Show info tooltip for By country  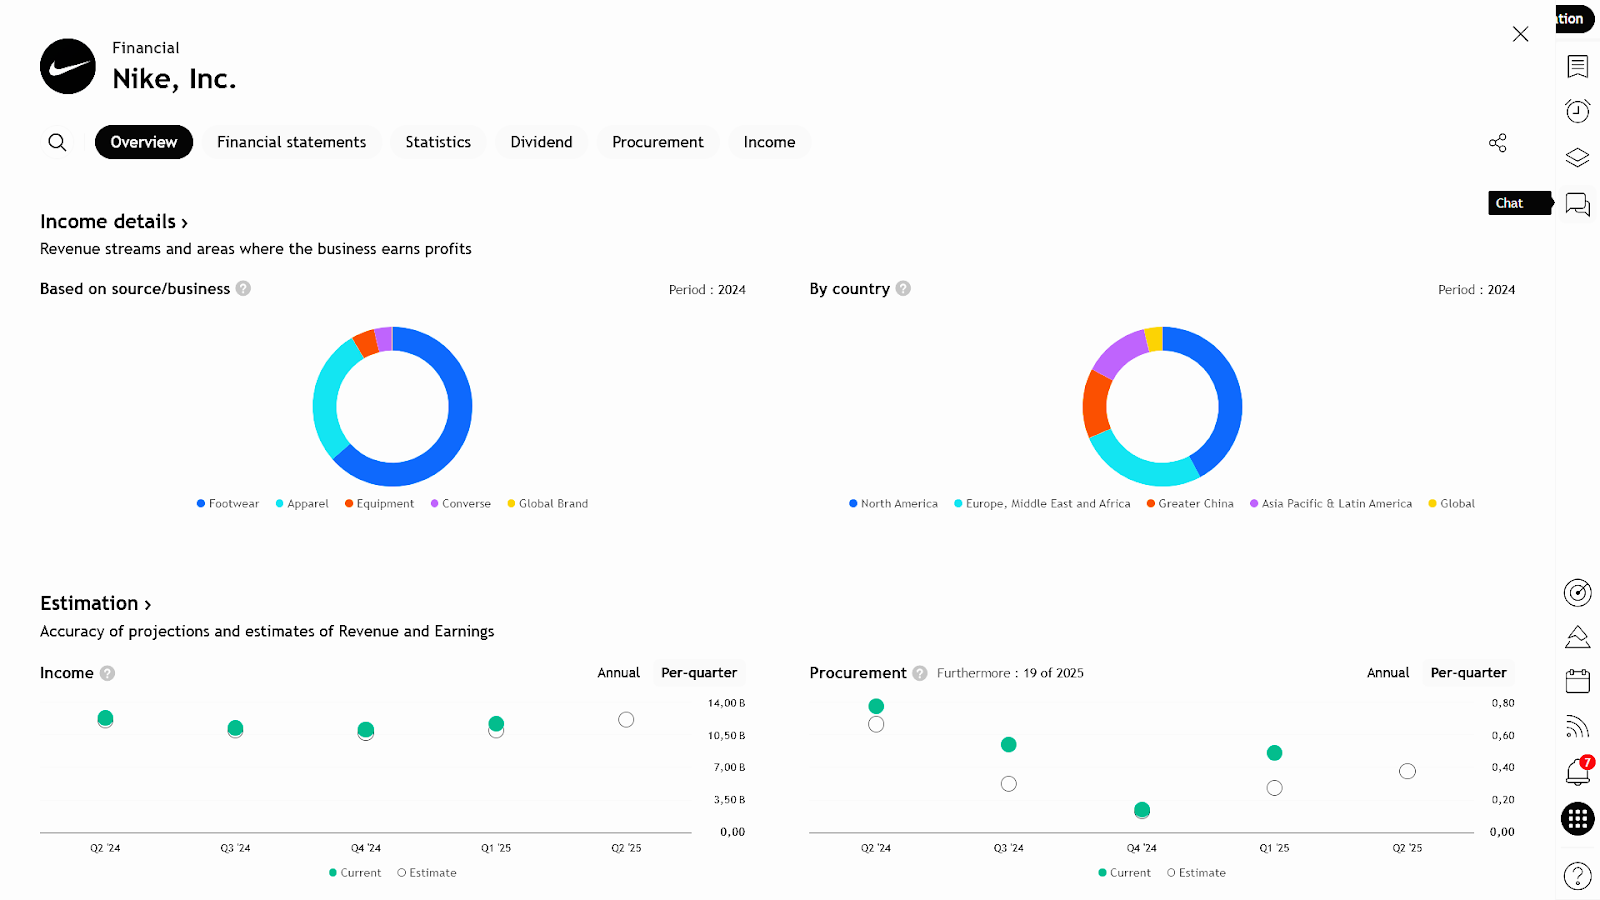(903, 289)
